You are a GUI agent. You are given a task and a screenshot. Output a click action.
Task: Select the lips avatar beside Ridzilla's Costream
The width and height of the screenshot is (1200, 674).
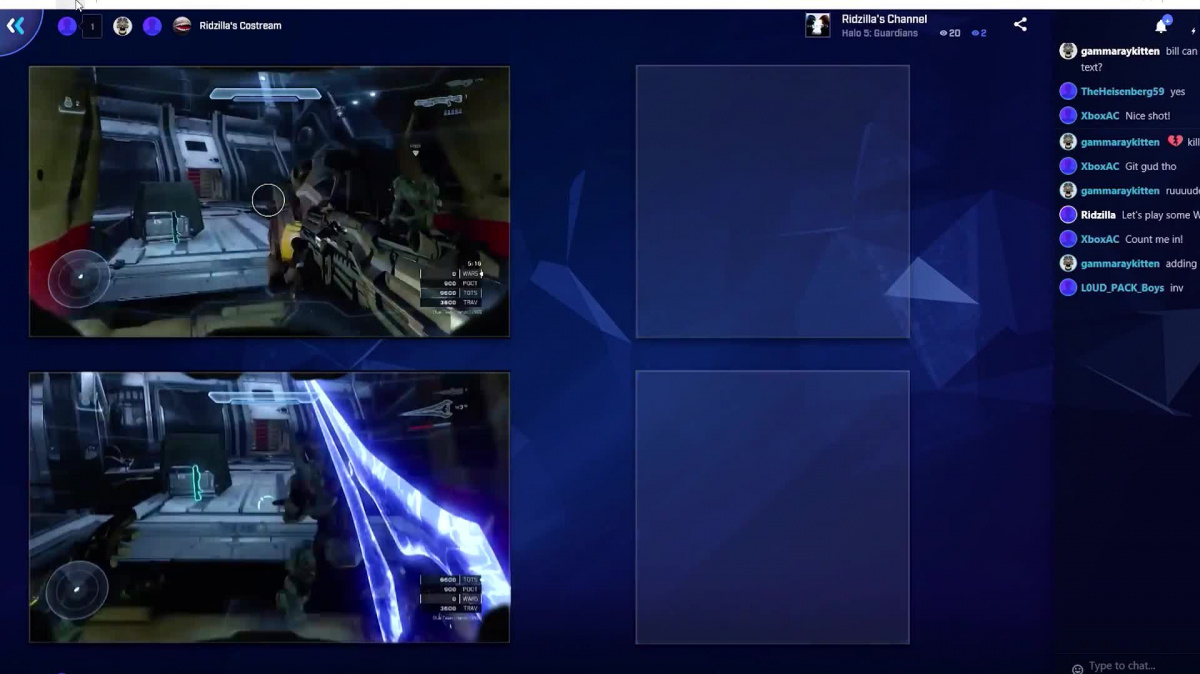(x=182, y=26)
